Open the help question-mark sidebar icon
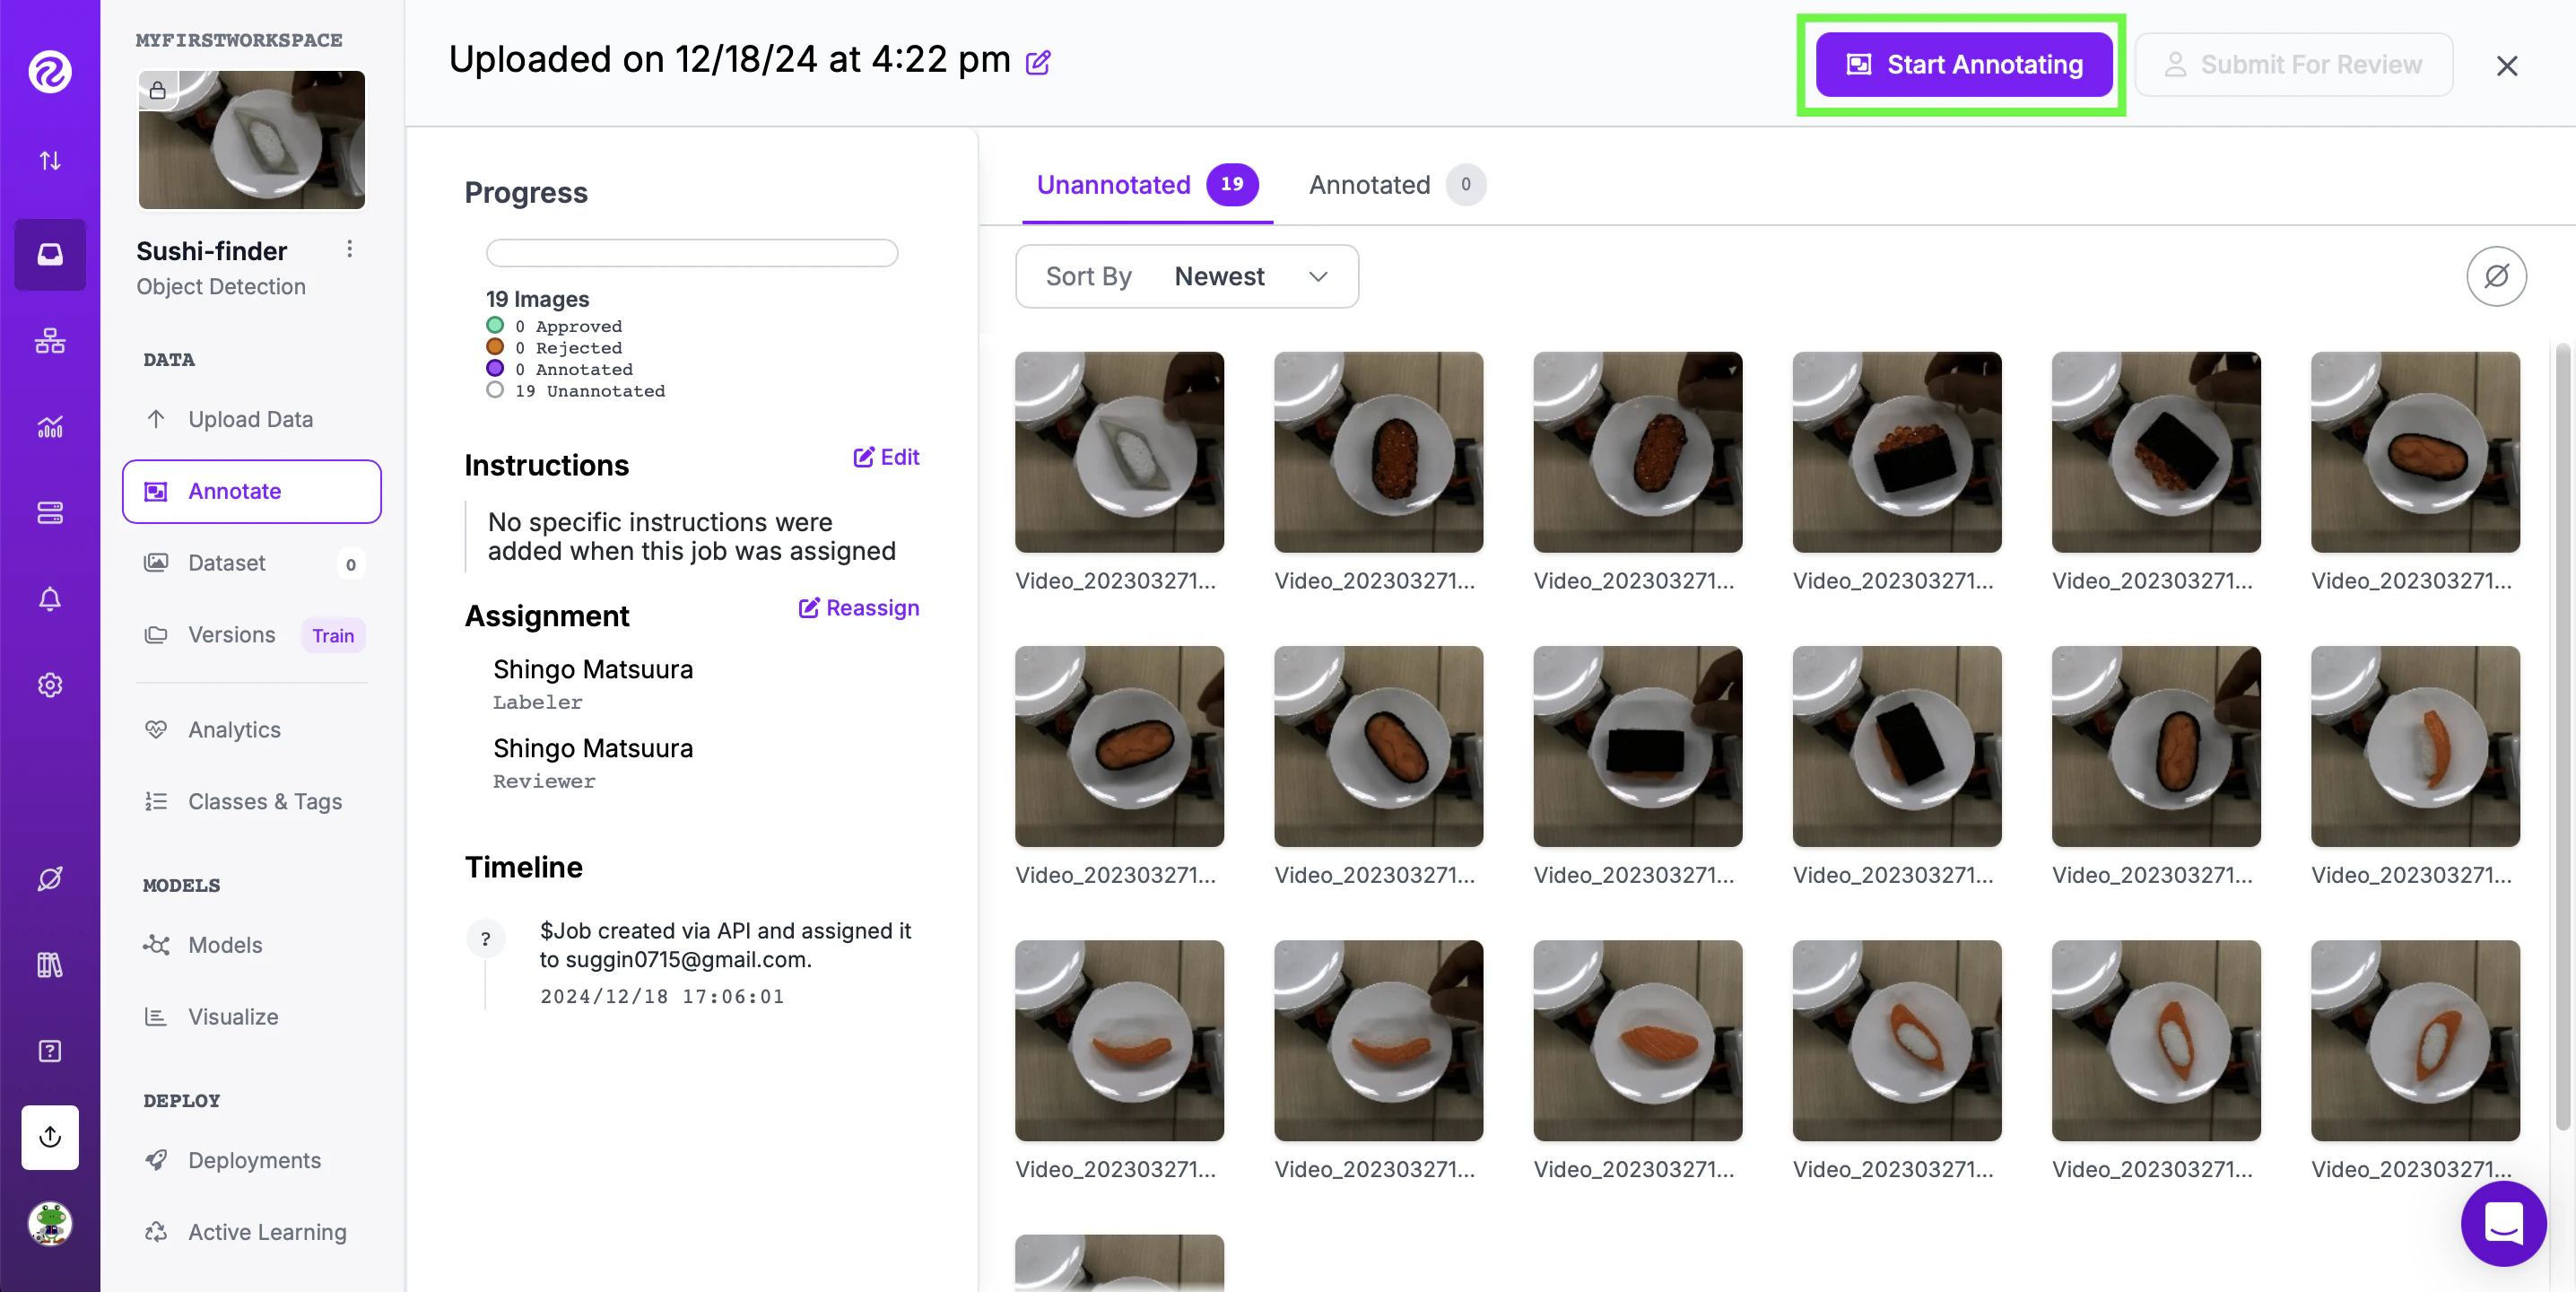The width and height of the screenshot is (2576, 1292). tap(50, 1051)
